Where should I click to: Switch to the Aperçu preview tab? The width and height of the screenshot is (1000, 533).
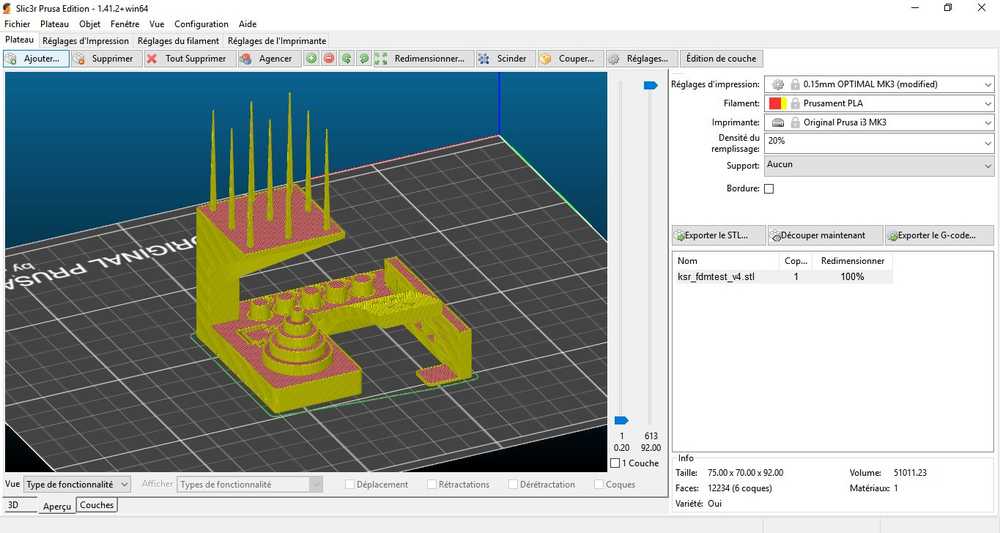pos(57,506)
